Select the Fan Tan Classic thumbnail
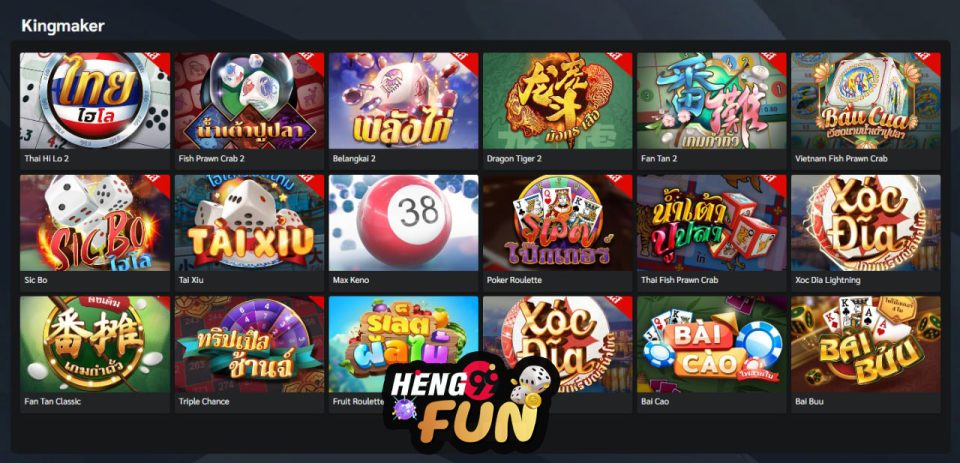 point(95,344)
